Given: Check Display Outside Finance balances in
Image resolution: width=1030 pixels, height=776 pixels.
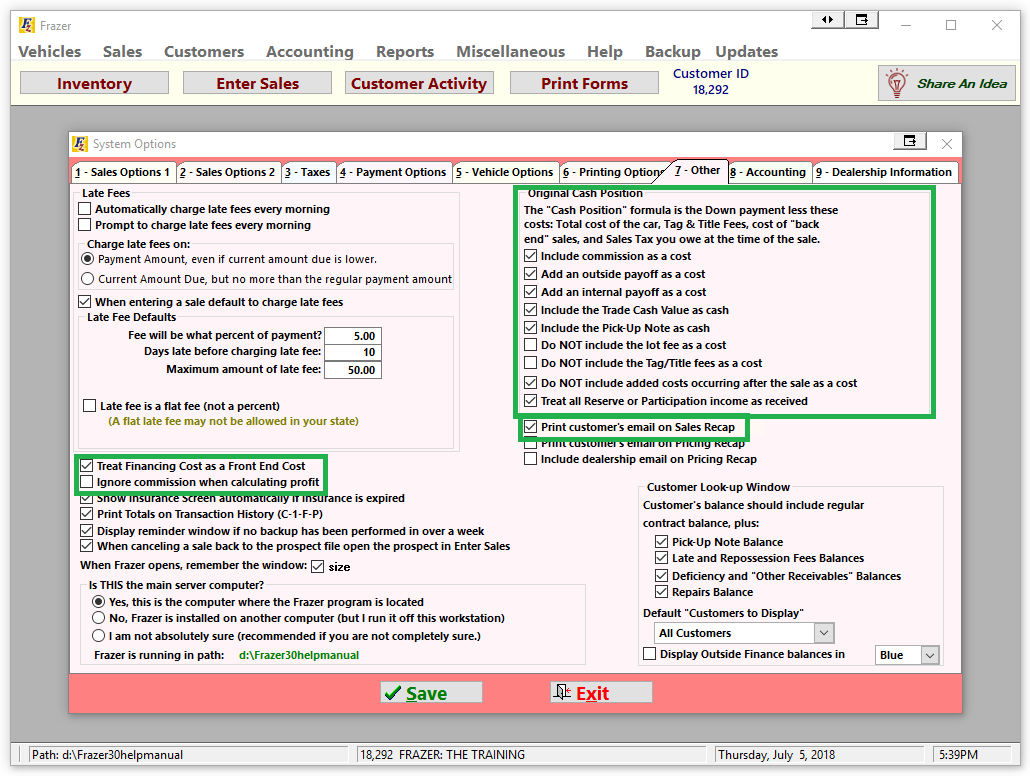Looking at the screenshot, I should pos(650,654).
